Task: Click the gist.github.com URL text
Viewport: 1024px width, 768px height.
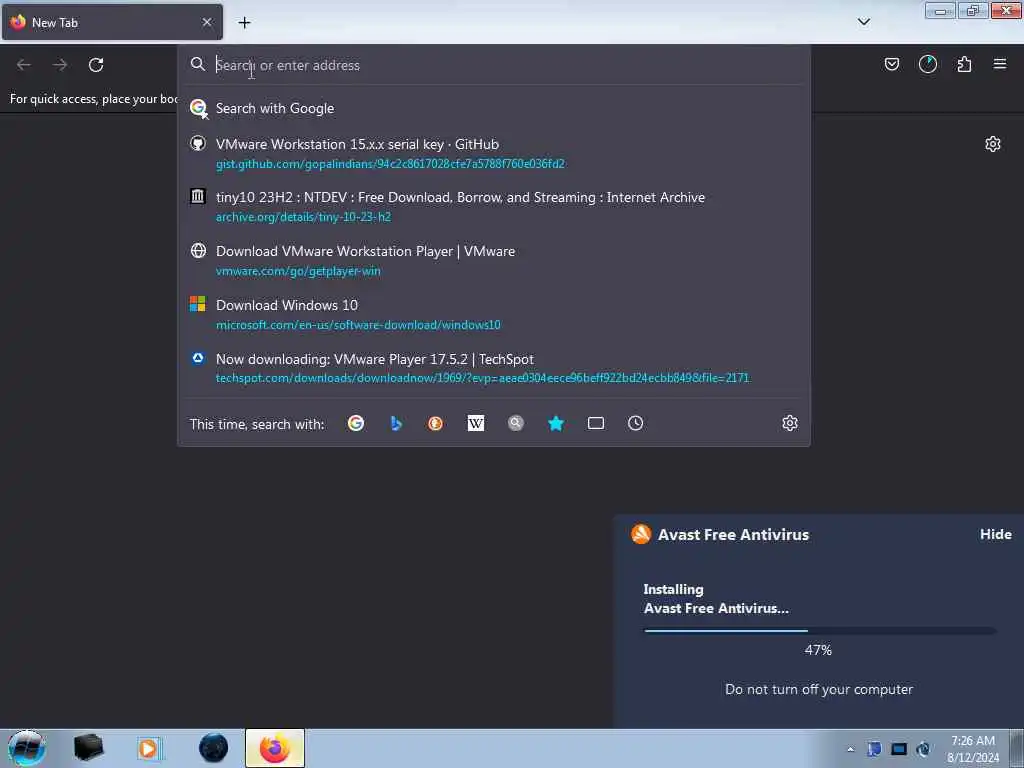Action: tap(390, 164)
